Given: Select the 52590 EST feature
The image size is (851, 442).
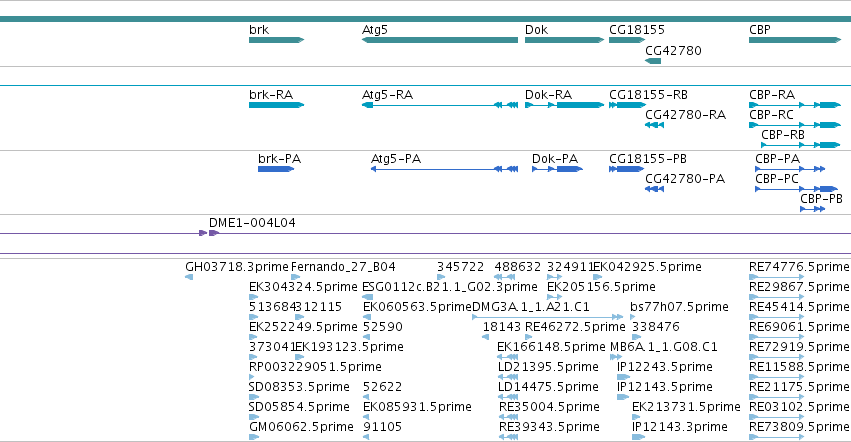Looking at the screenshot, I should pyautogui.click(x=366, y=337).
